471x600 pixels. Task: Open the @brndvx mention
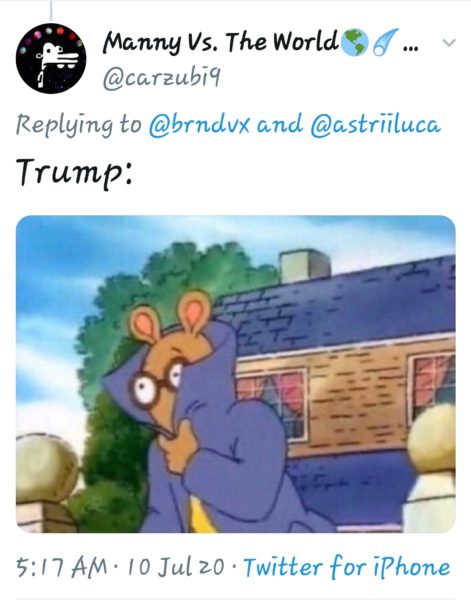click(199, 124)
